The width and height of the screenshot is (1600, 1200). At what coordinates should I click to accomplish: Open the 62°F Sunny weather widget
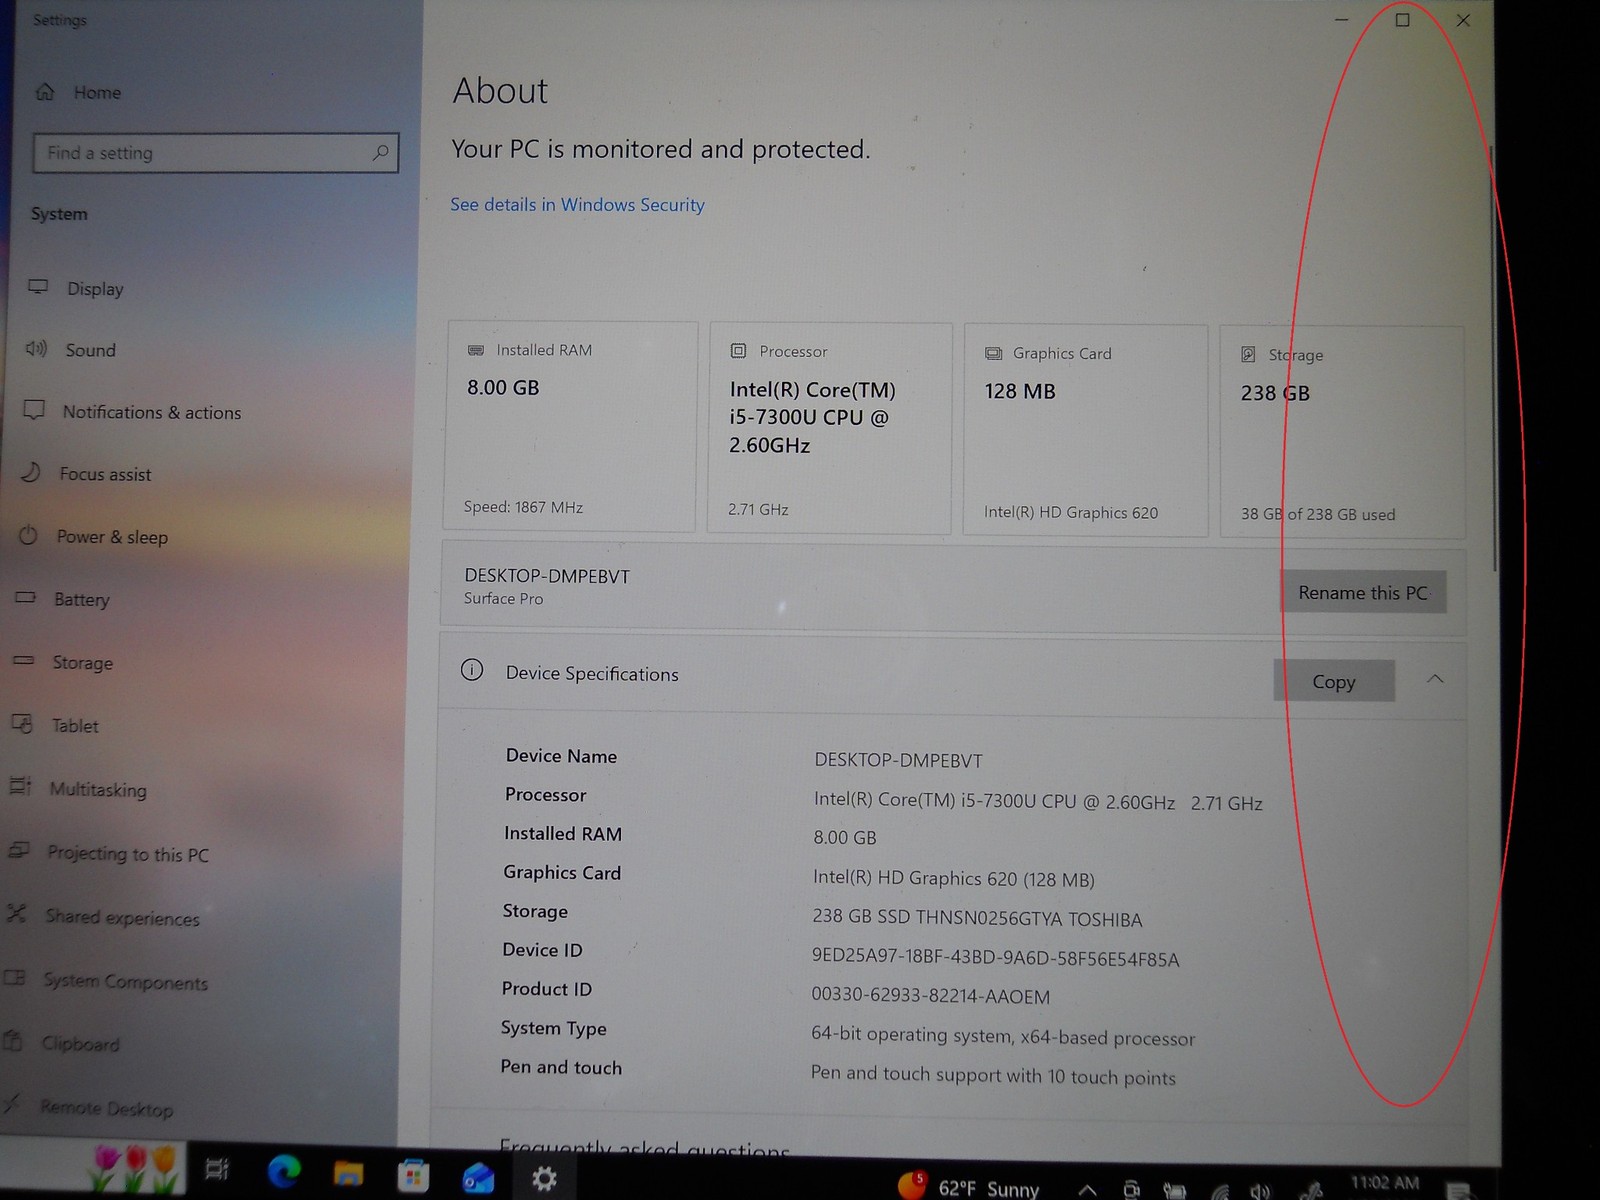[x=968, y=1187]
